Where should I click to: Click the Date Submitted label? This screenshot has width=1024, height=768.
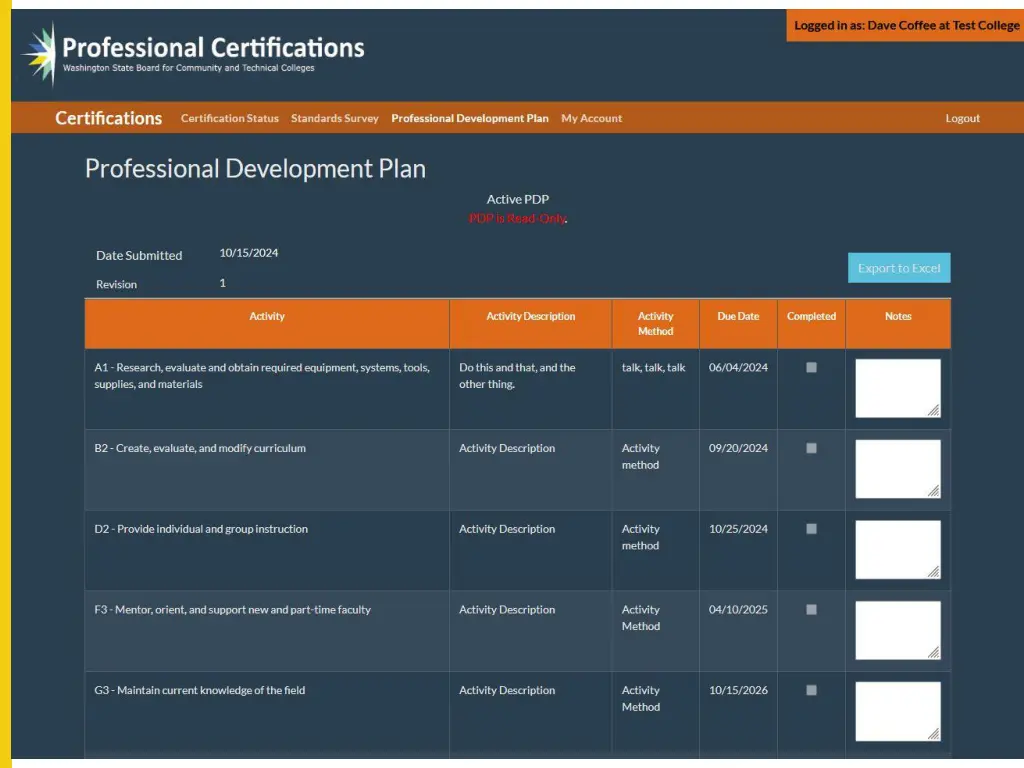tap(139, 255)
